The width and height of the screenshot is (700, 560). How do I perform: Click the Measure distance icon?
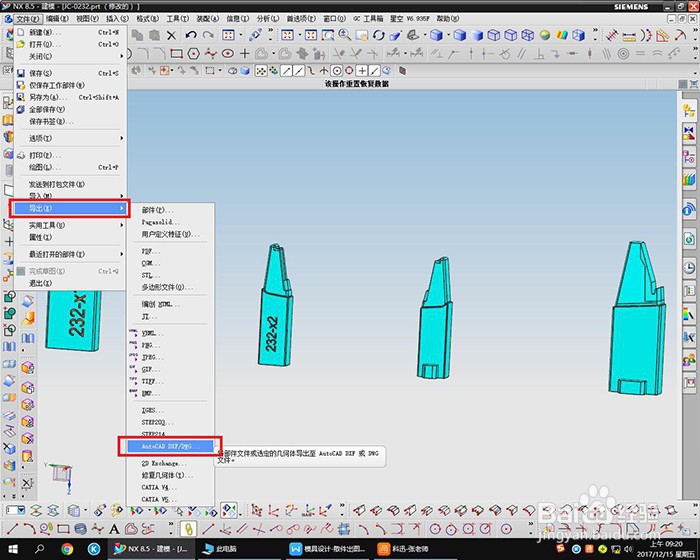tap(629, 35)
